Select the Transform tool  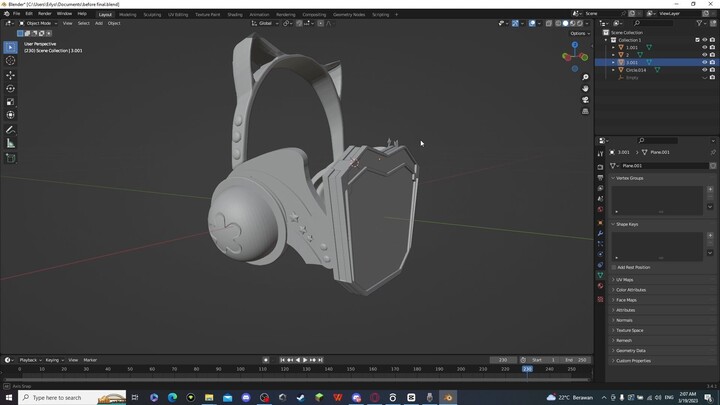11,115
